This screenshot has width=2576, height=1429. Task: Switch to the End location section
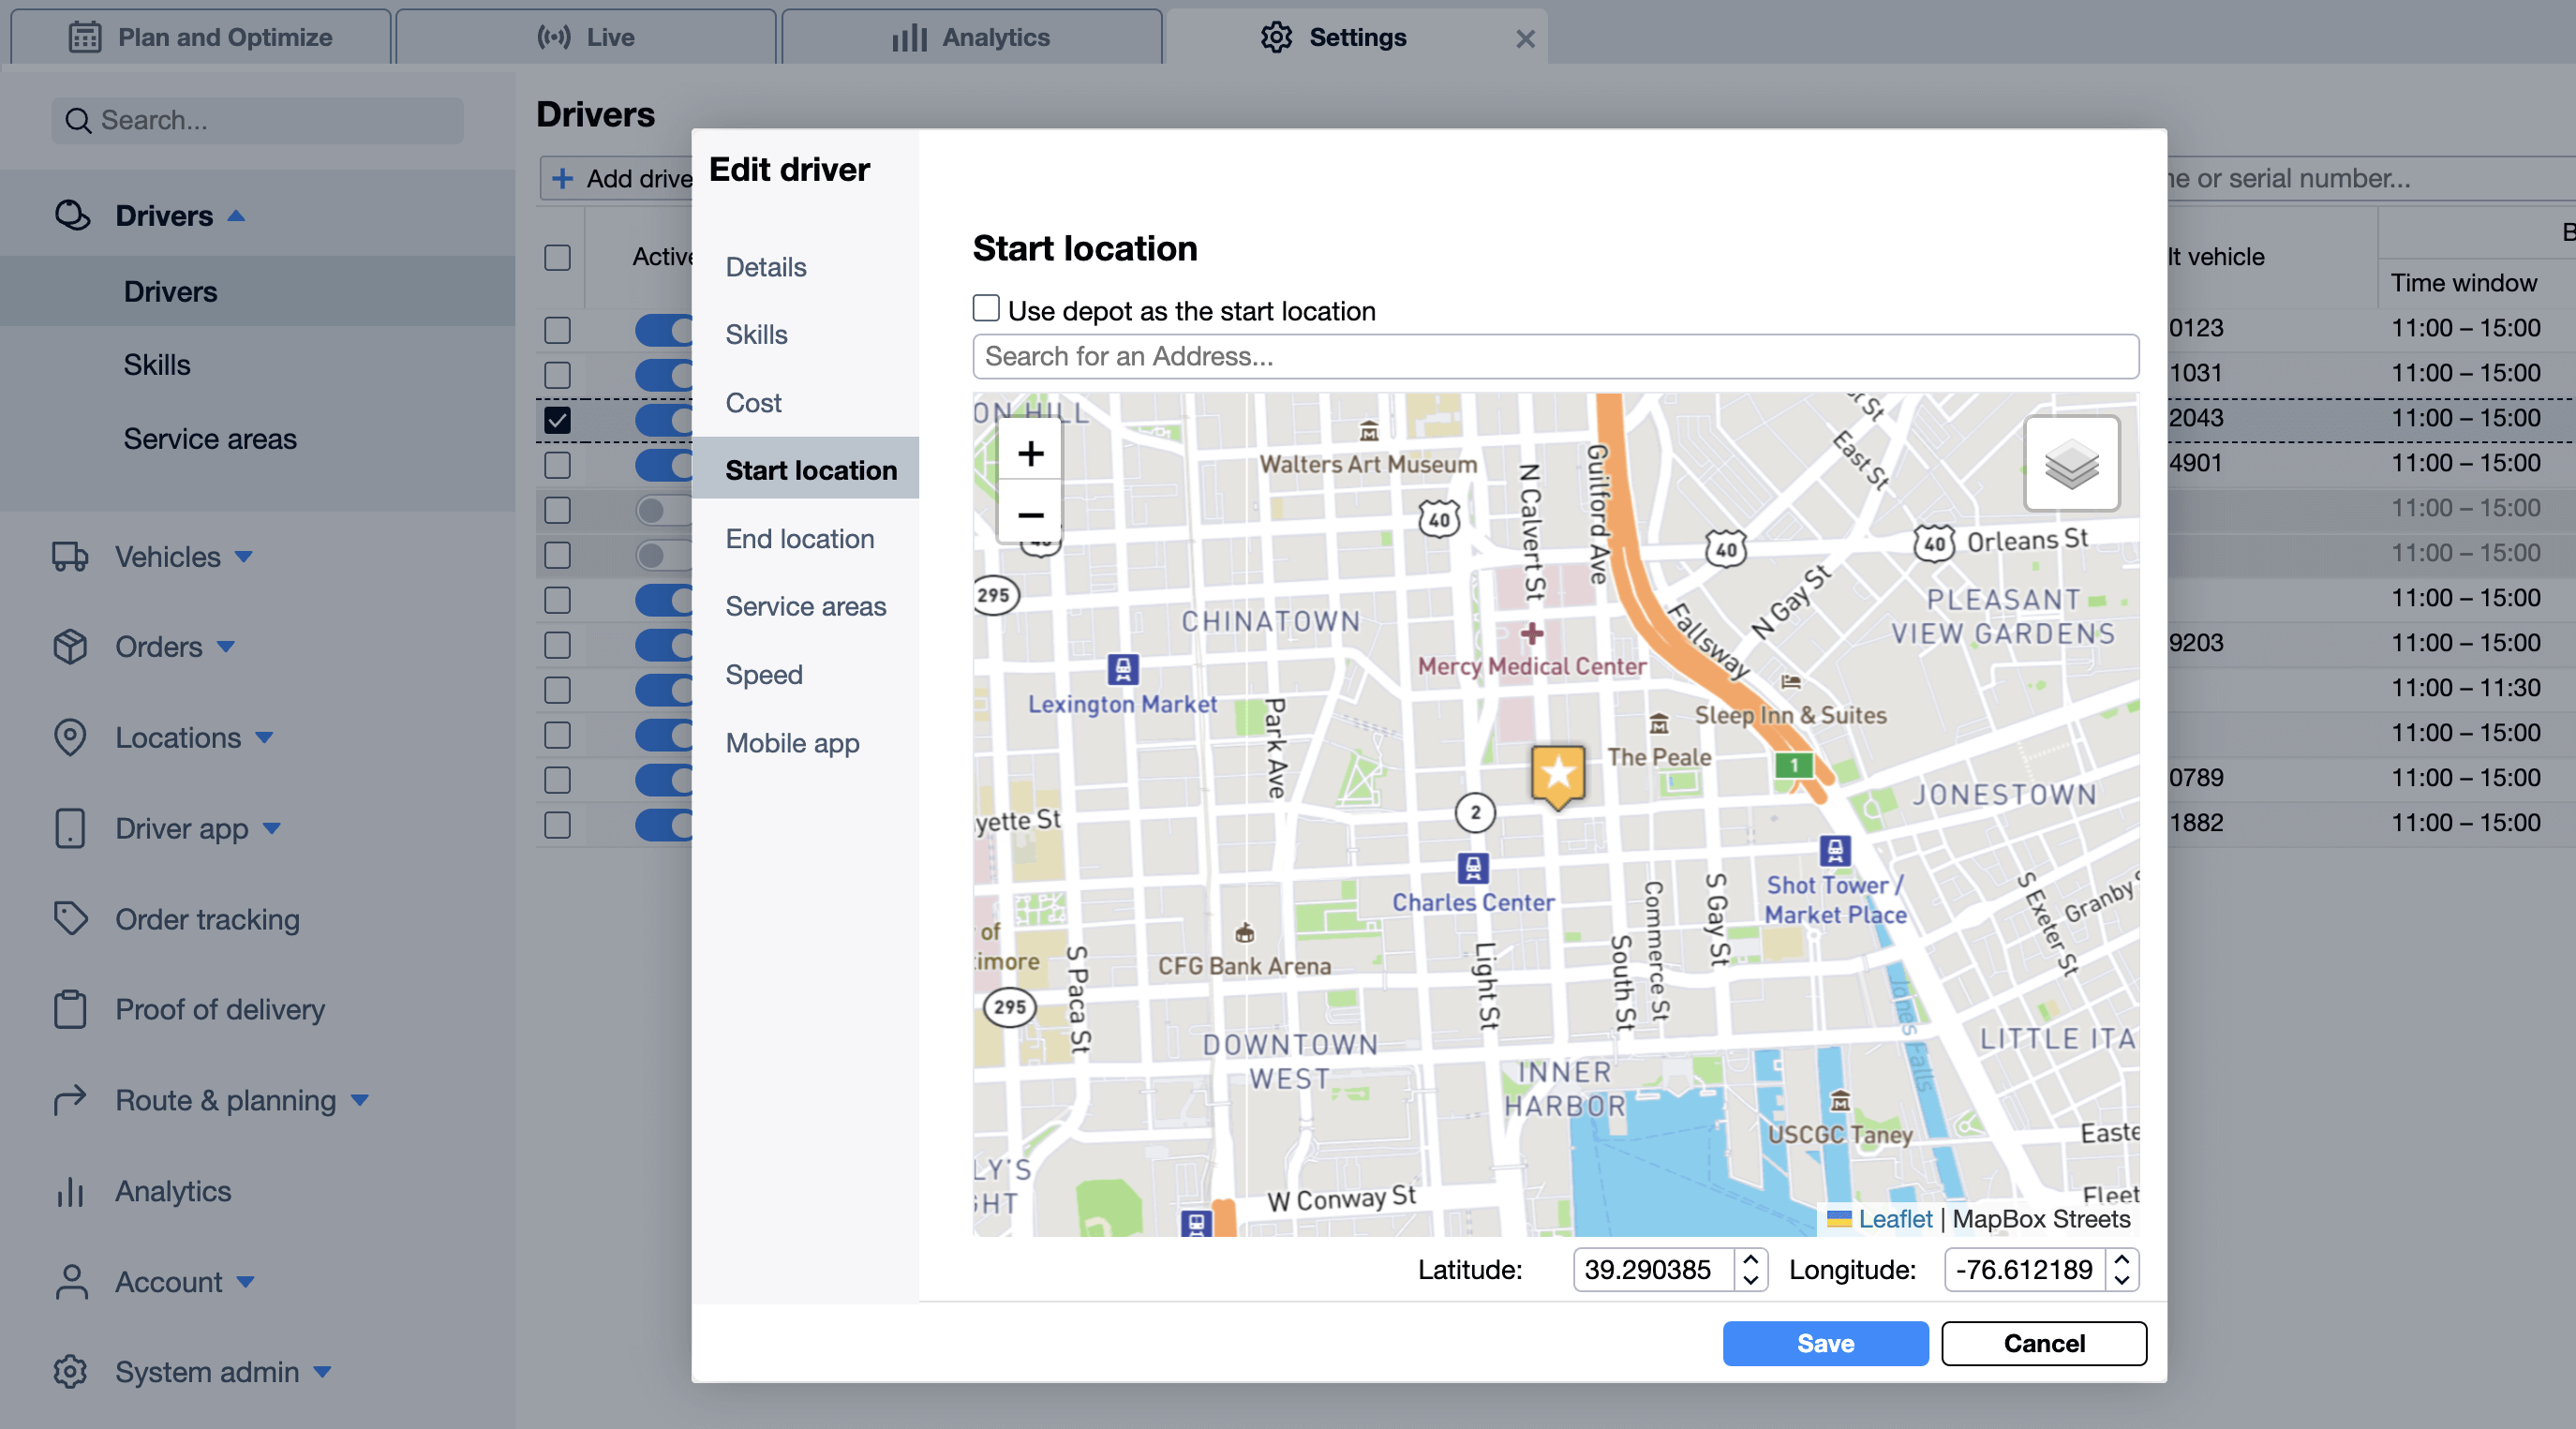point(799,538)
